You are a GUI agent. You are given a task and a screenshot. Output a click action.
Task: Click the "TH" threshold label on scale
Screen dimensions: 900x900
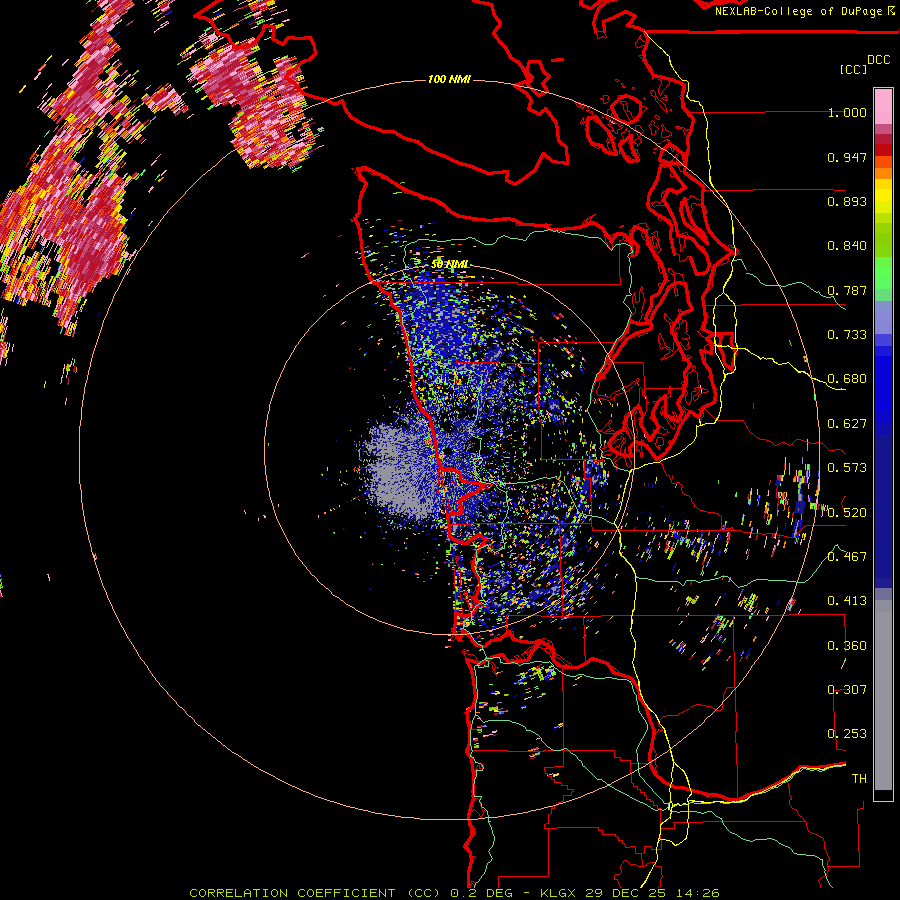859,779
